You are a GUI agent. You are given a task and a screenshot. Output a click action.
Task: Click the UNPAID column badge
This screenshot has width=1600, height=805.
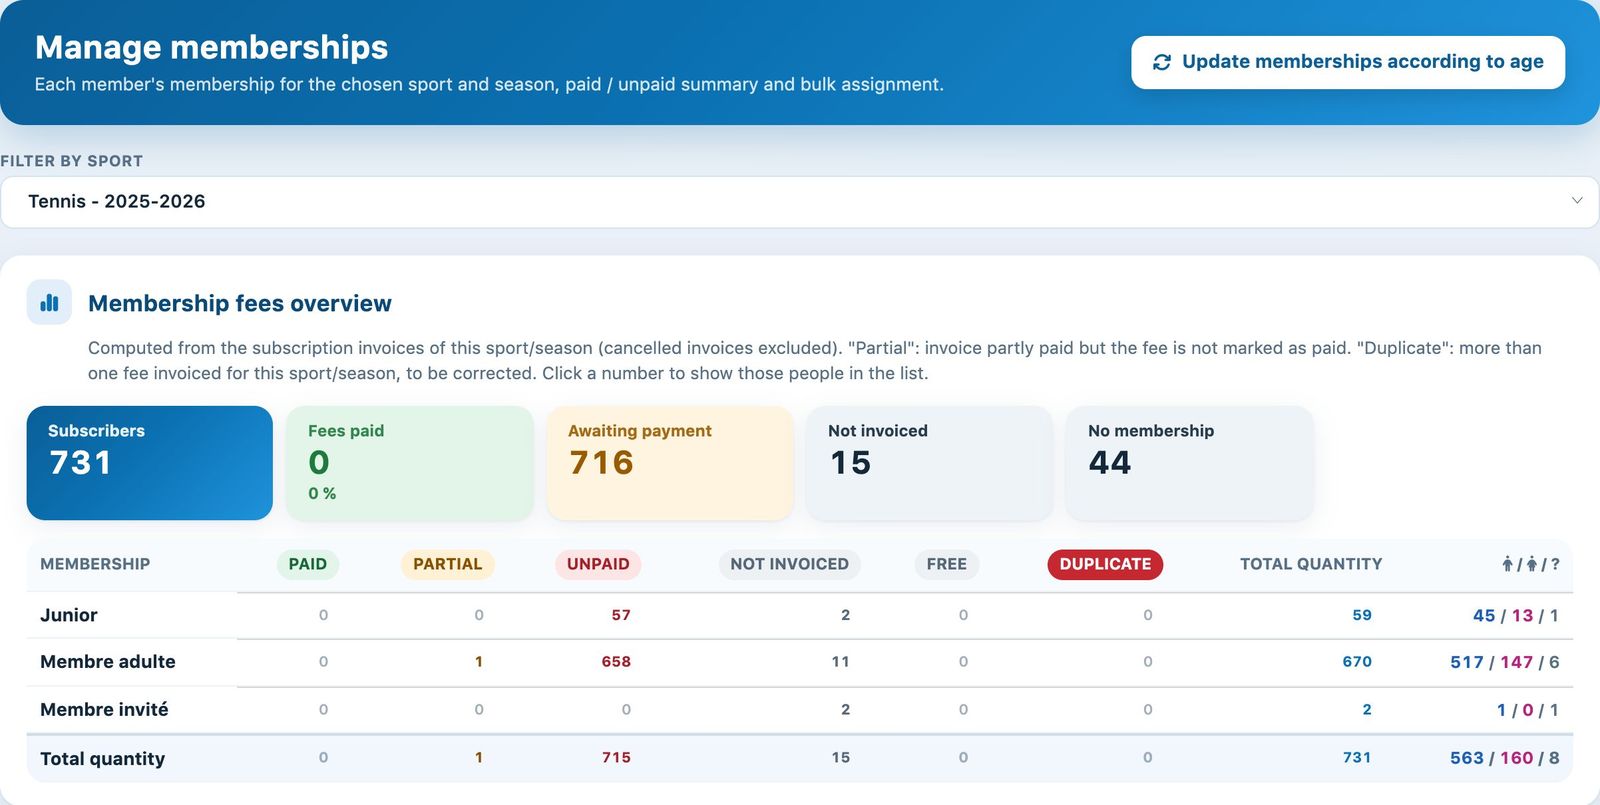tap(598, 564)
